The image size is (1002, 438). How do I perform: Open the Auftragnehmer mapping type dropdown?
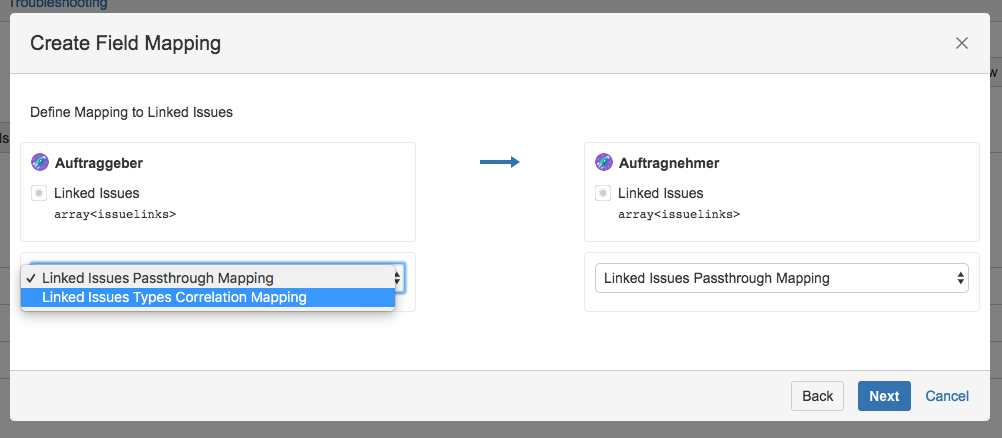click(781, 278)
